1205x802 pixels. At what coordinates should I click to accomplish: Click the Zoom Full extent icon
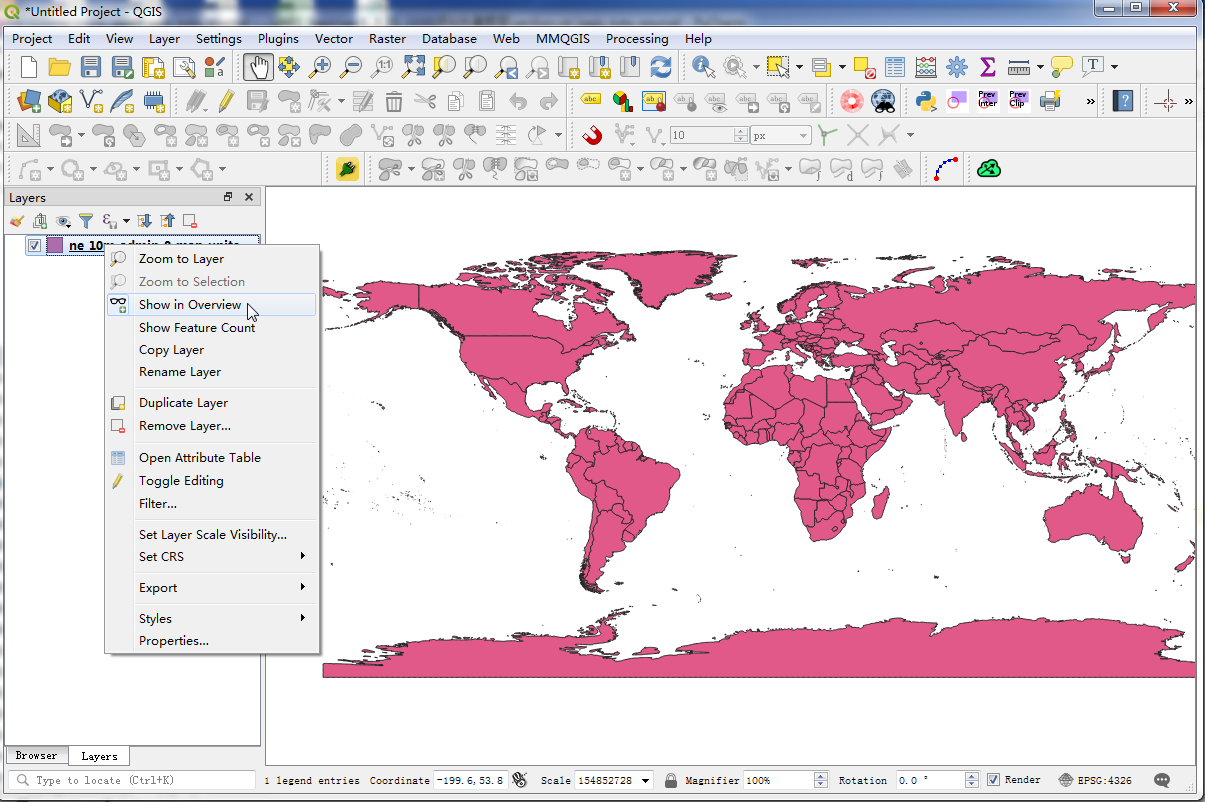[x=412, y=67]
